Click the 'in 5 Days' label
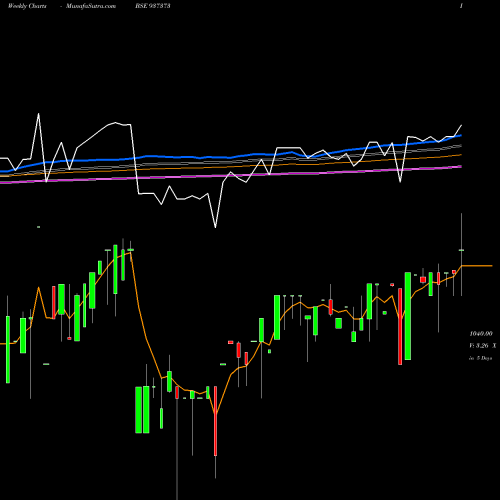500x500 pixels. point(481,358)
